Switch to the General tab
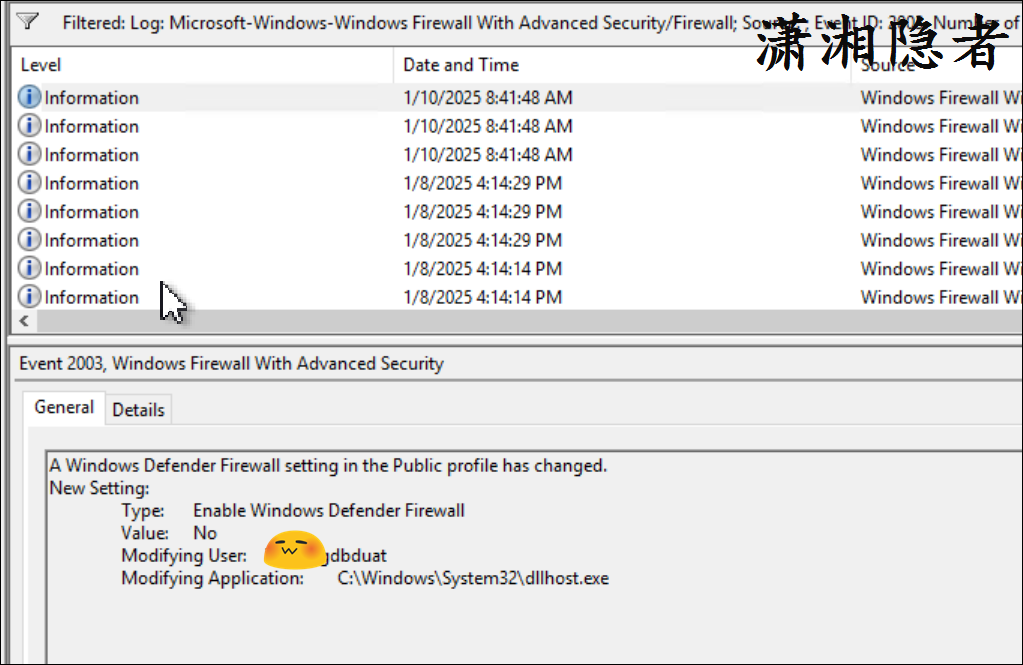The width and height of the screenshot is (1023, 665). tap(64, 408)
